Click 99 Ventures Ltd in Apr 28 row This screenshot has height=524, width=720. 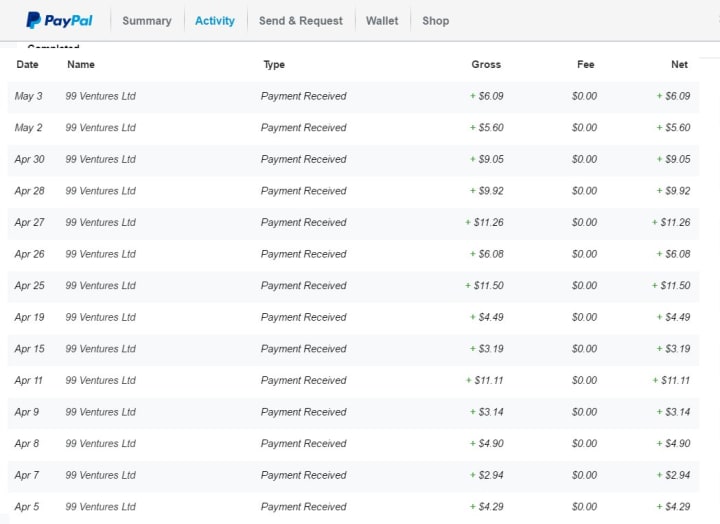(101, 191)
